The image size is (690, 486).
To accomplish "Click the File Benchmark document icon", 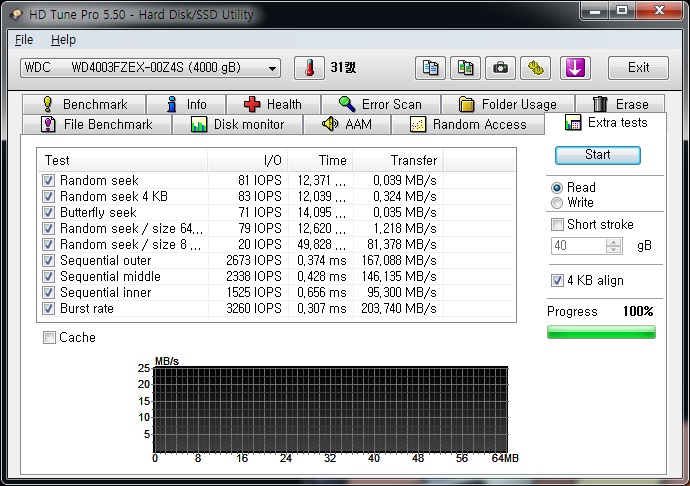I will pos(48,125).
